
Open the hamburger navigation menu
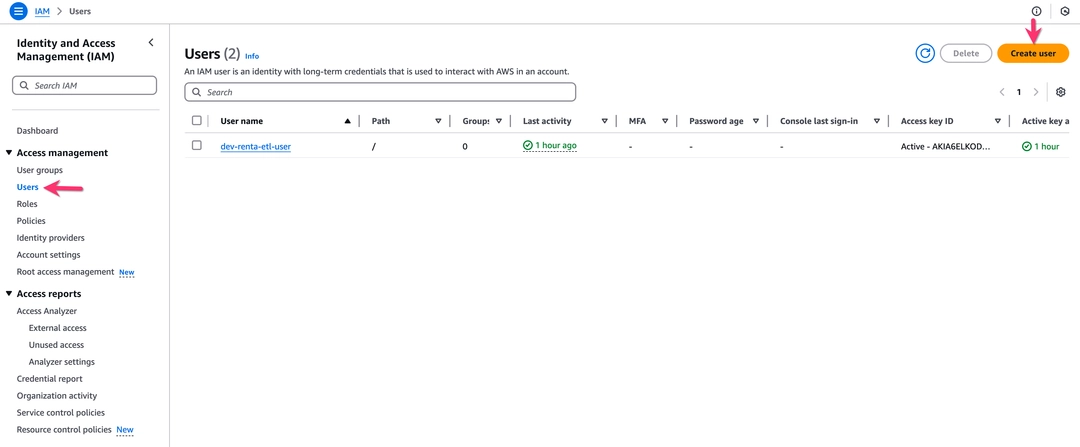click(x=18, y=12)
